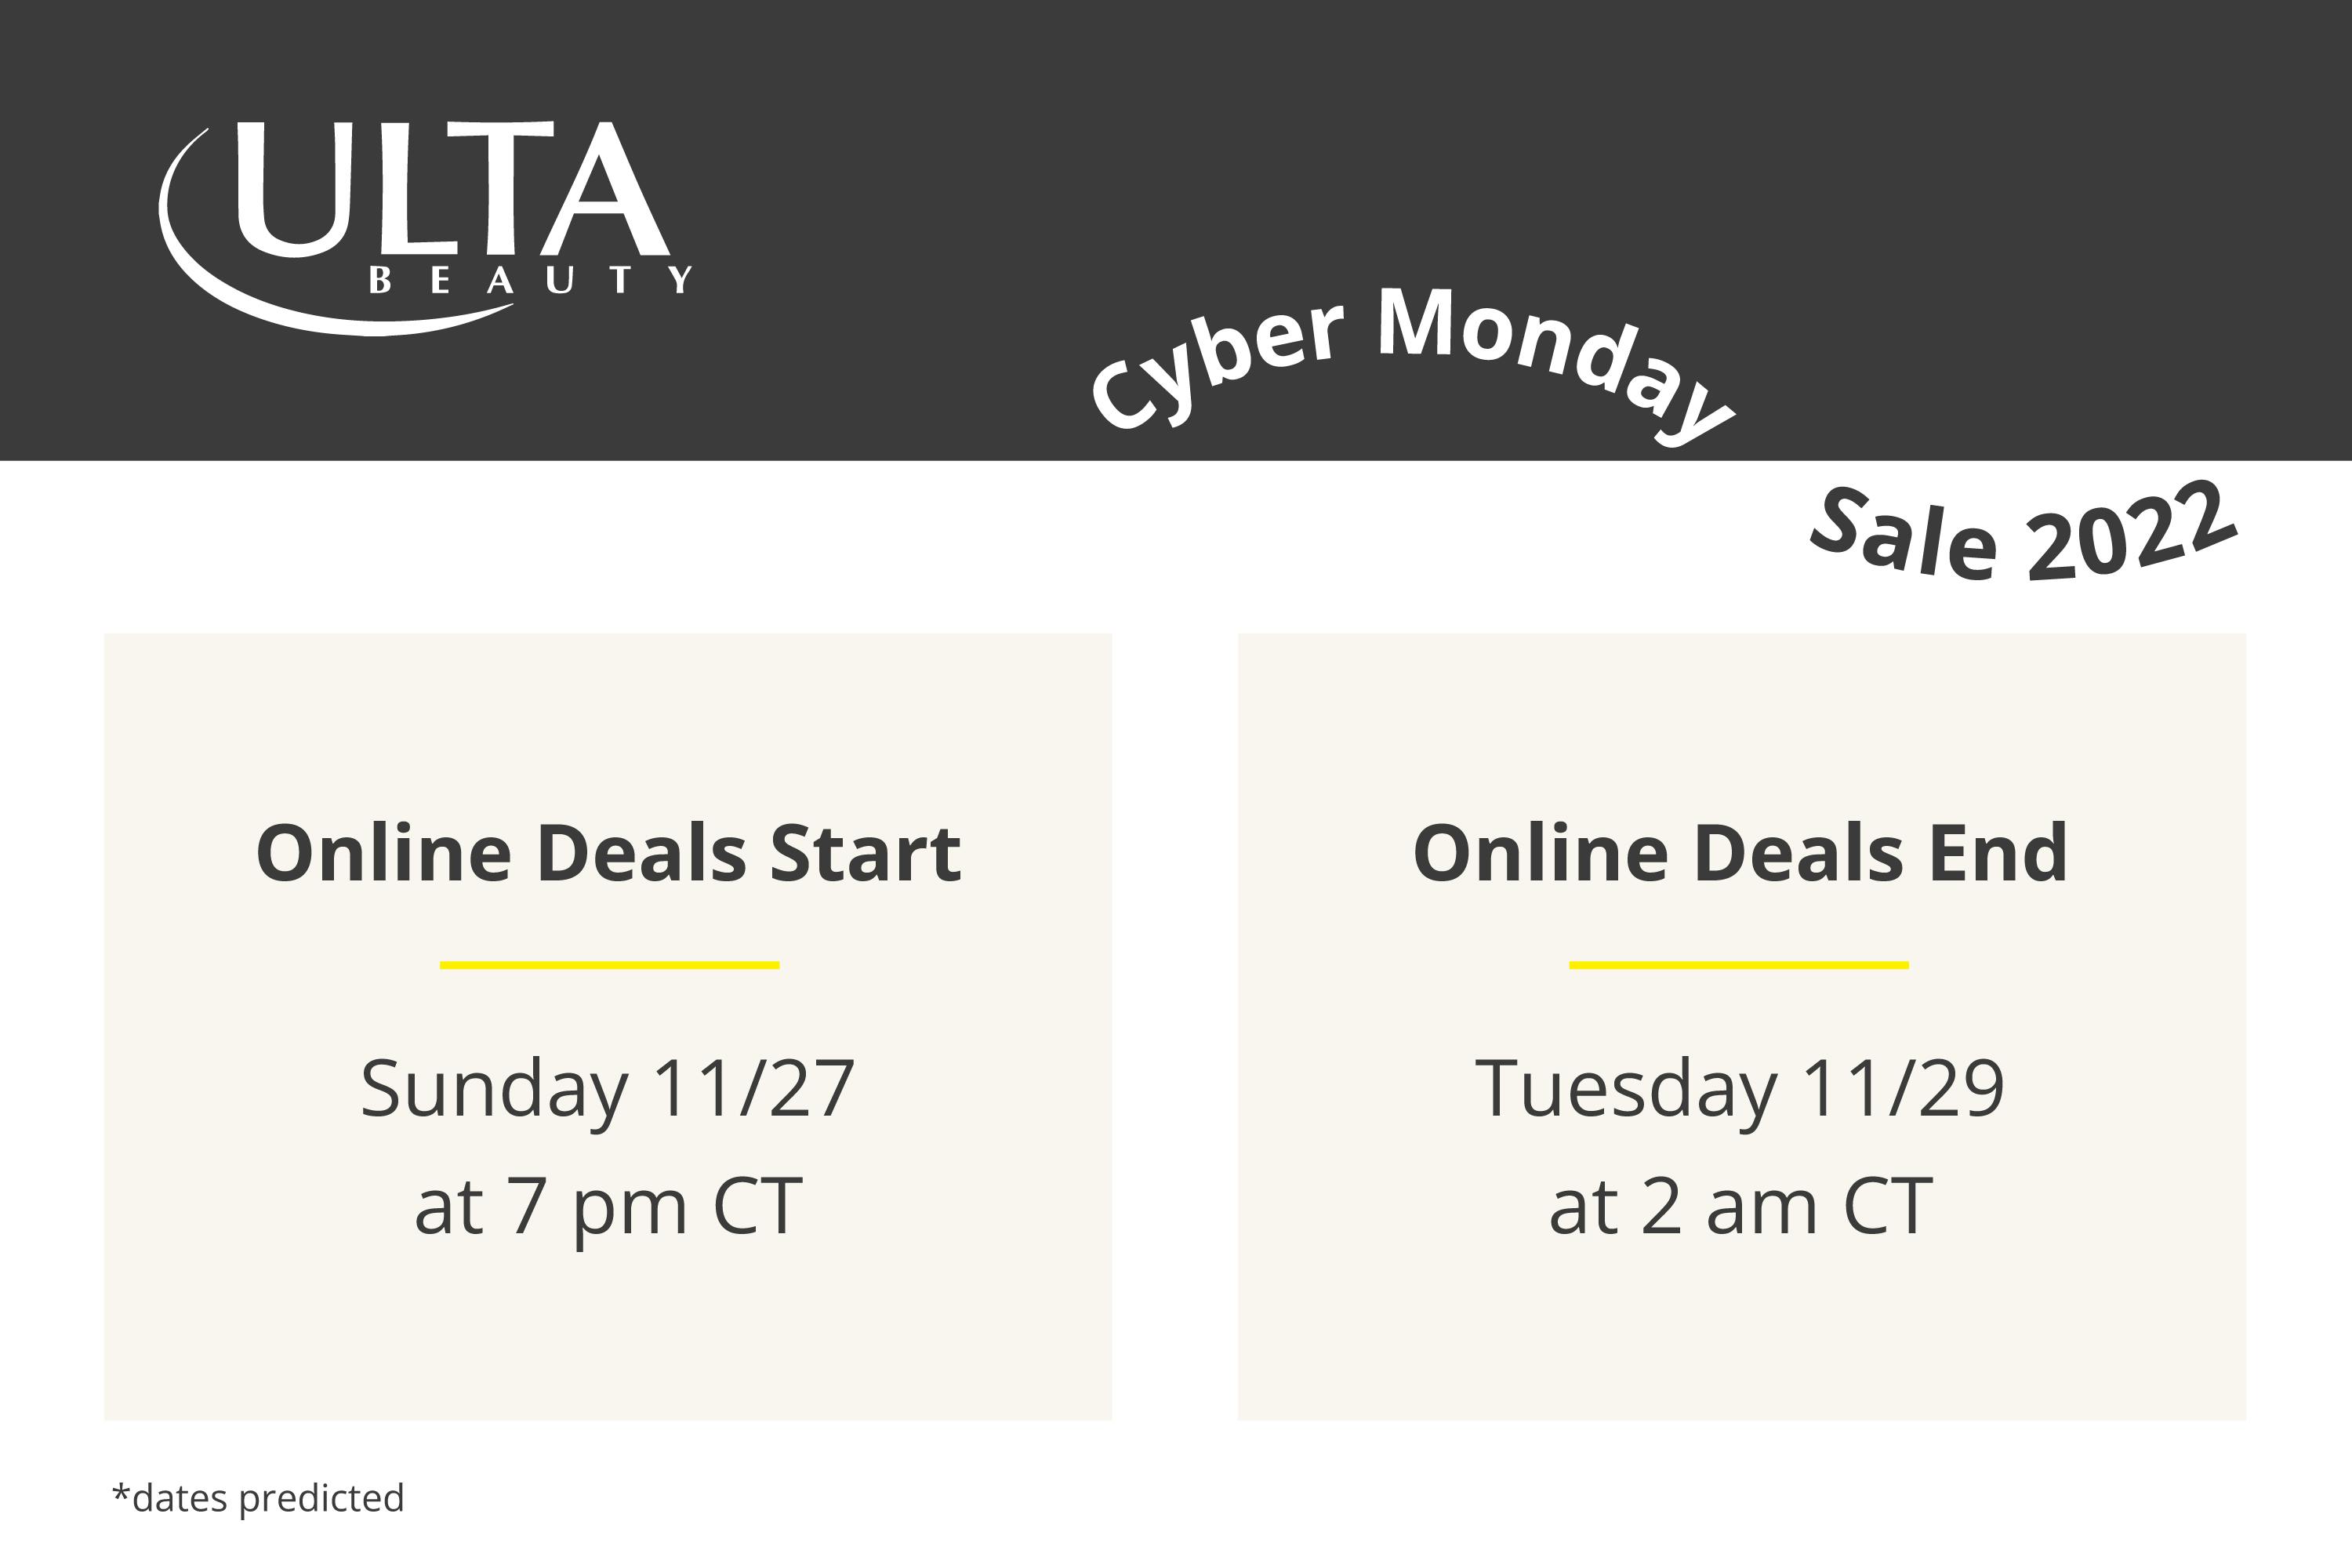The width and height of the screenshot is (2352, 1568).
Task: Click the Ulta Beauty logo
Action: tap(425, 229)
